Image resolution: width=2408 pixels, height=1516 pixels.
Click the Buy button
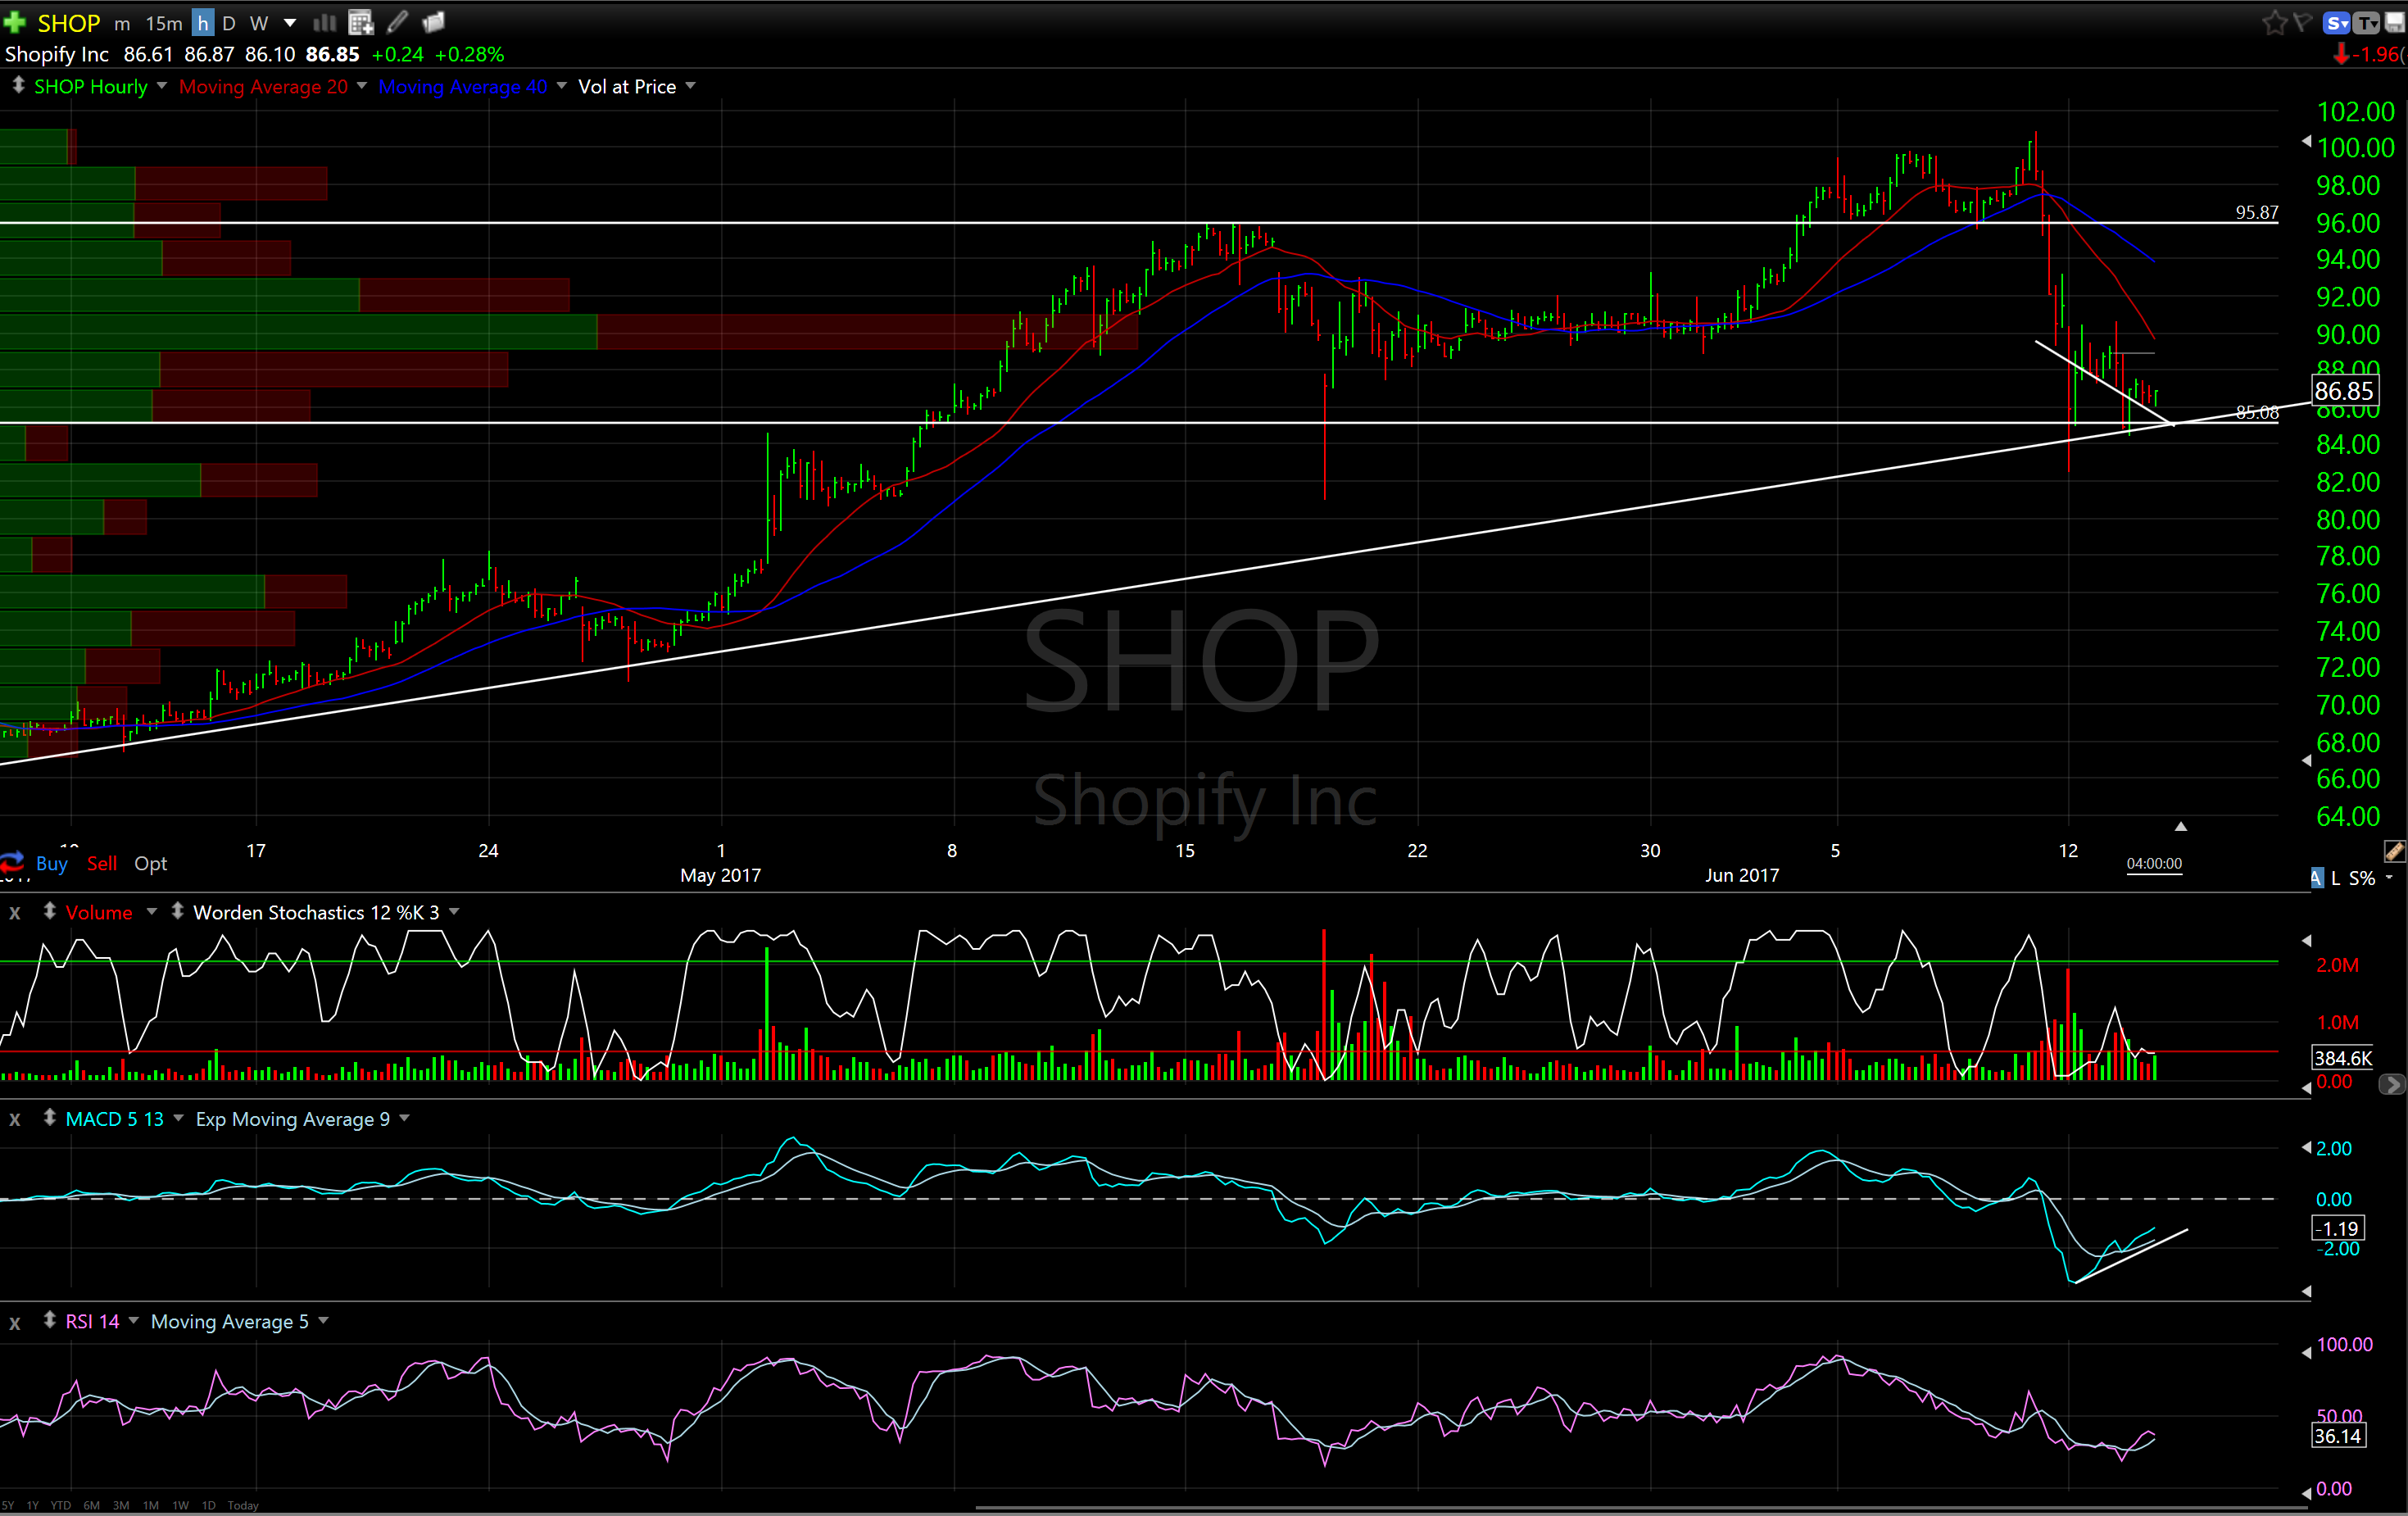pos(51,863)
